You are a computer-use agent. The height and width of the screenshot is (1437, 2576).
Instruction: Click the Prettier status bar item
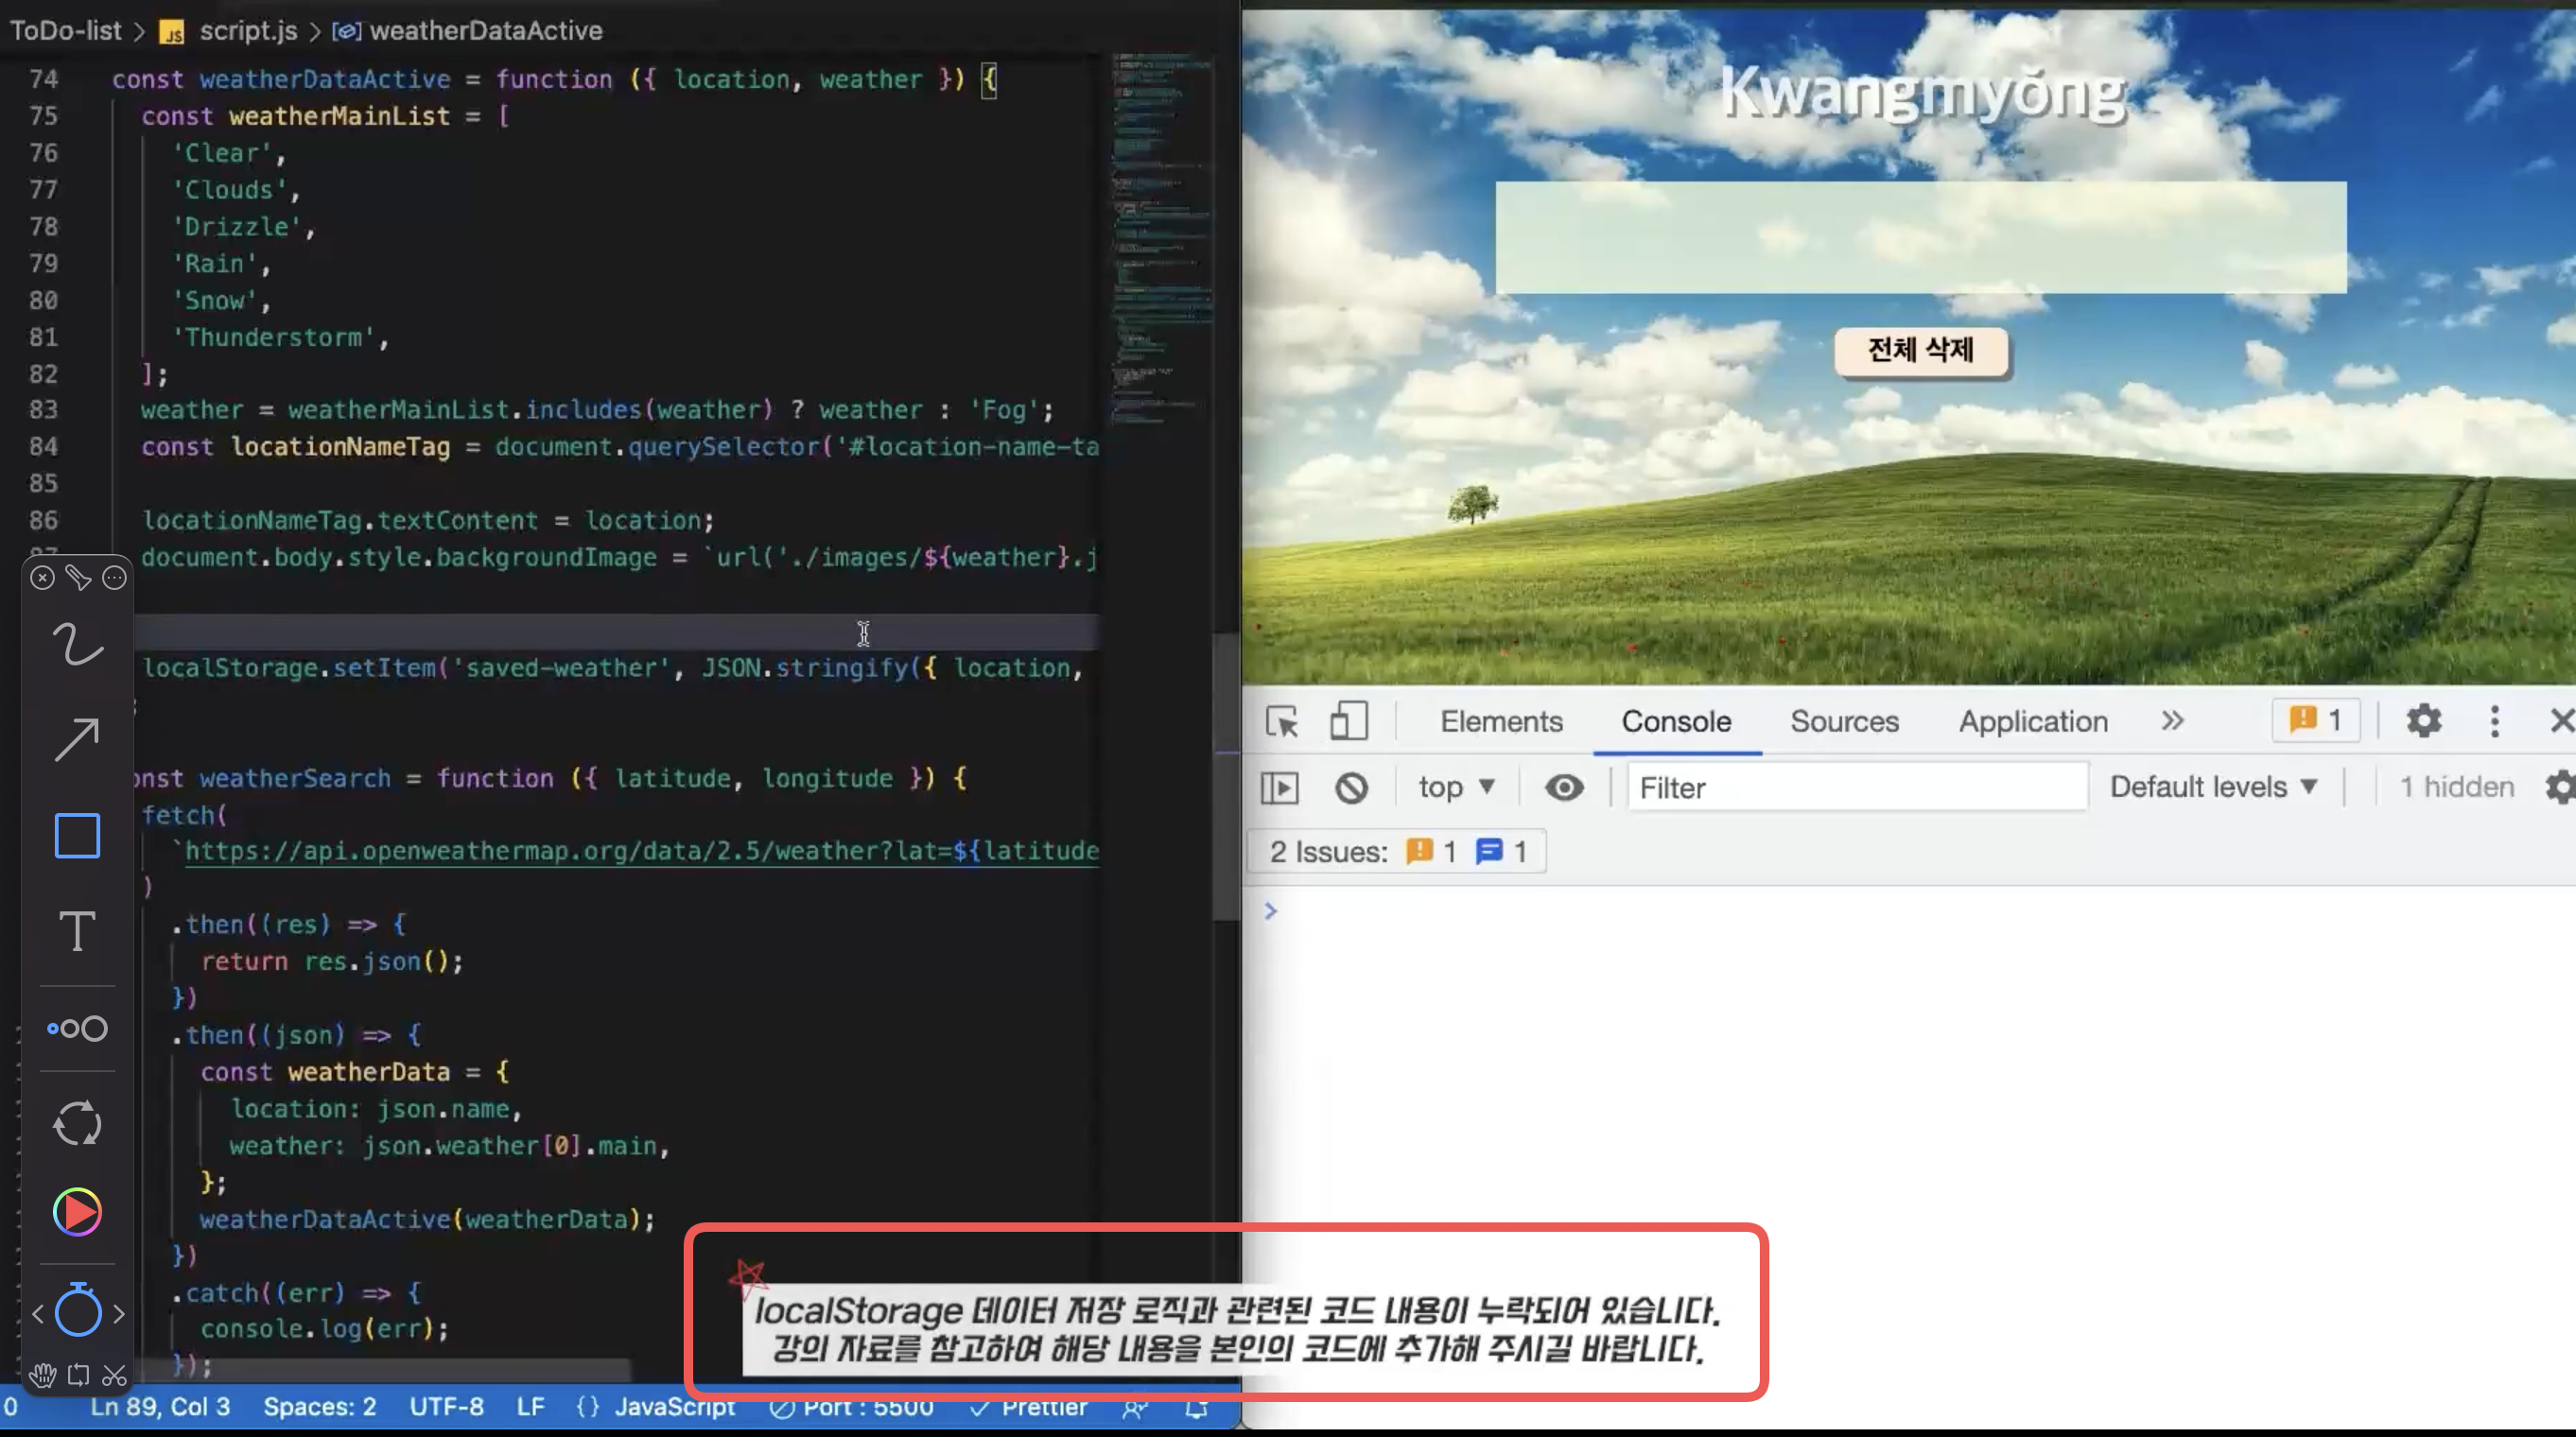click(1028, 1407)
